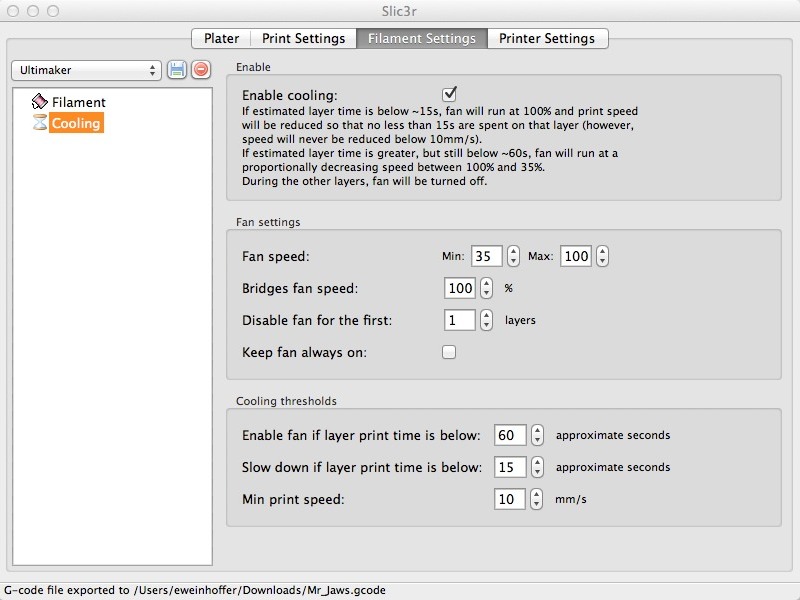Zoom the Slic3r window

(53, 11)
